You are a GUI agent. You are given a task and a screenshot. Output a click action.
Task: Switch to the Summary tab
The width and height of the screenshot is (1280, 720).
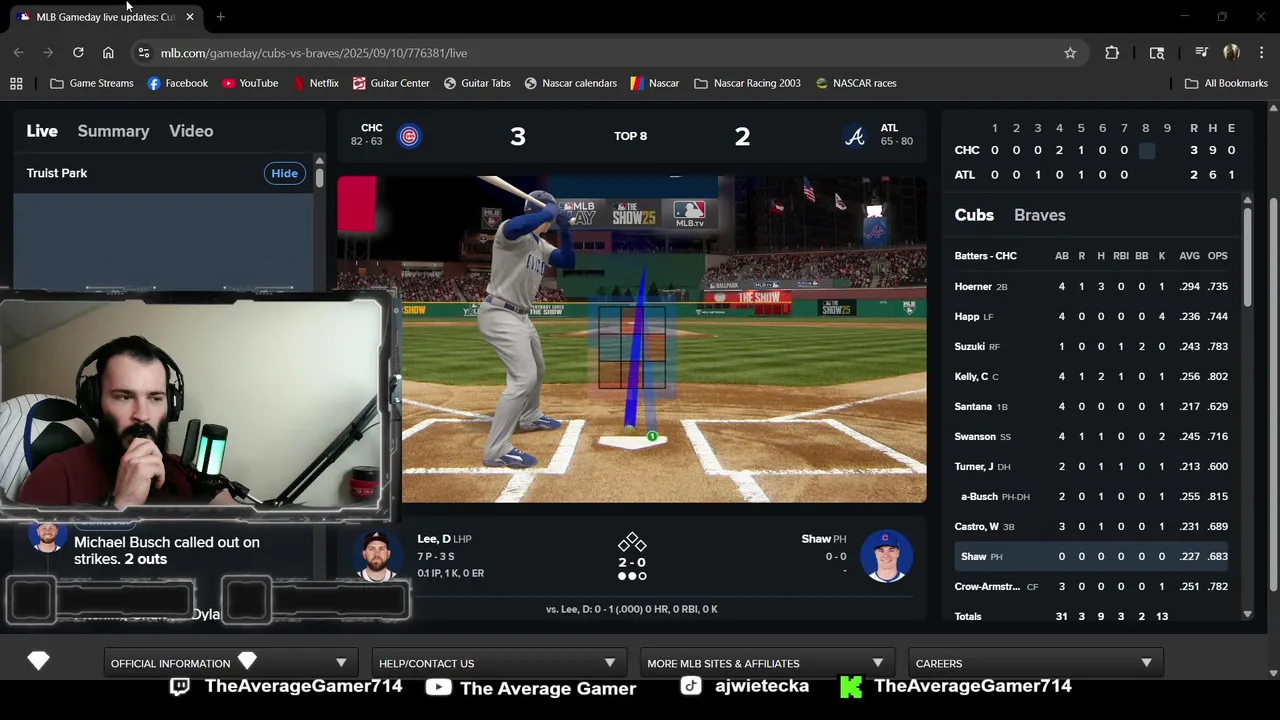[x=113, y=131]
